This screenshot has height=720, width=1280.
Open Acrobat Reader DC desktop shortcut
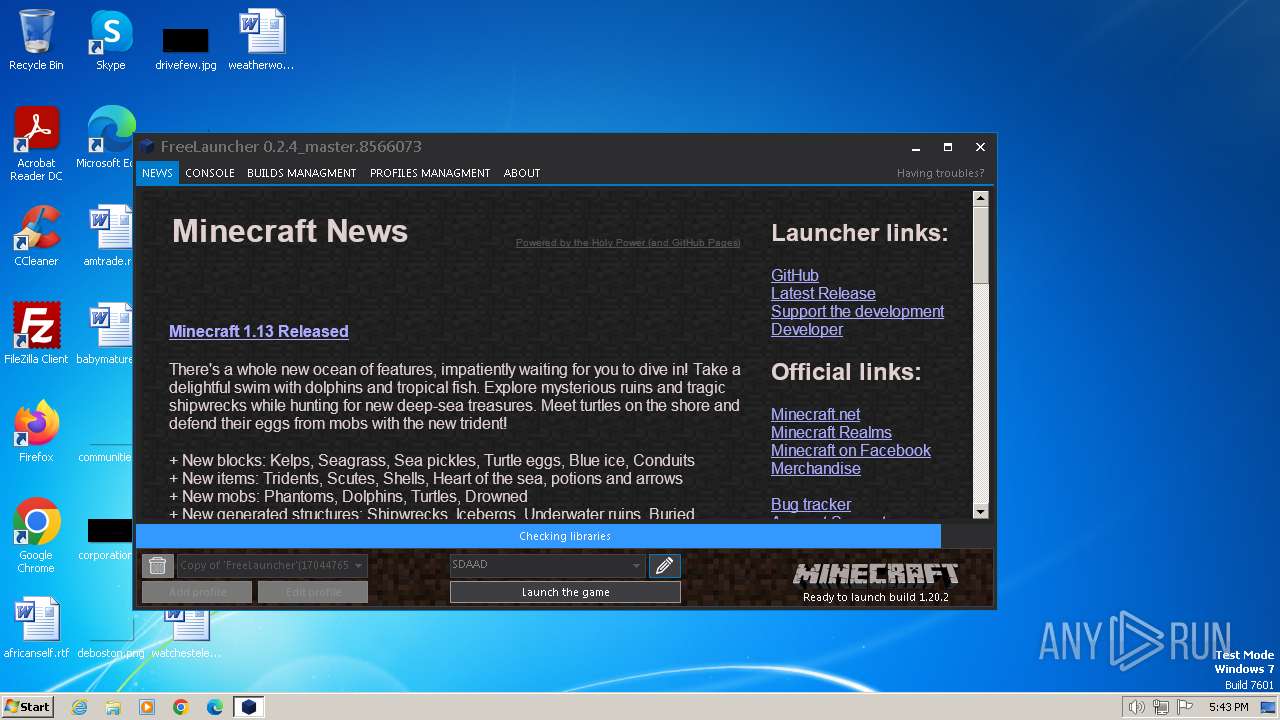pos(36,144)
